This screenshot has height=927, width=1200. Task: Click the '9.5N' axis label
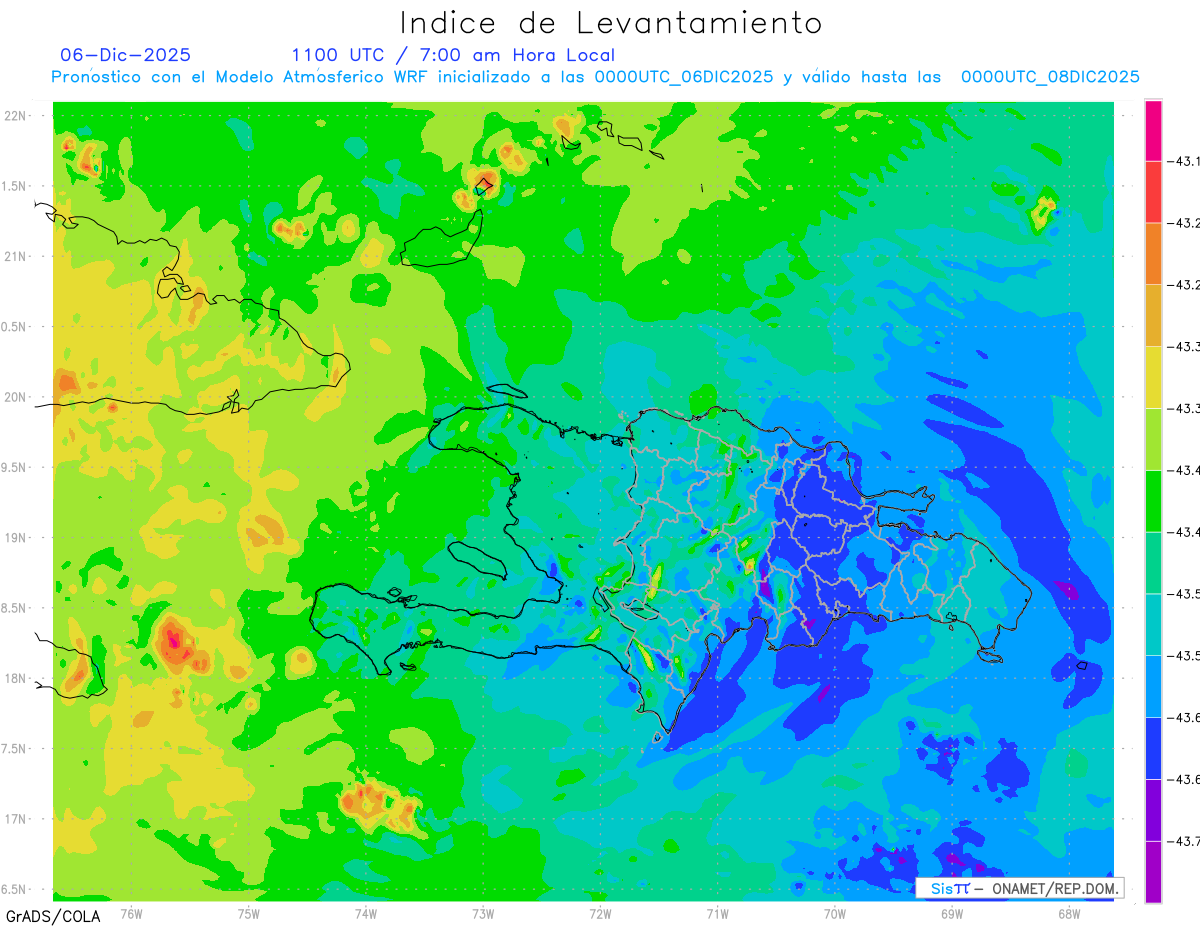(x=14, y=467)
